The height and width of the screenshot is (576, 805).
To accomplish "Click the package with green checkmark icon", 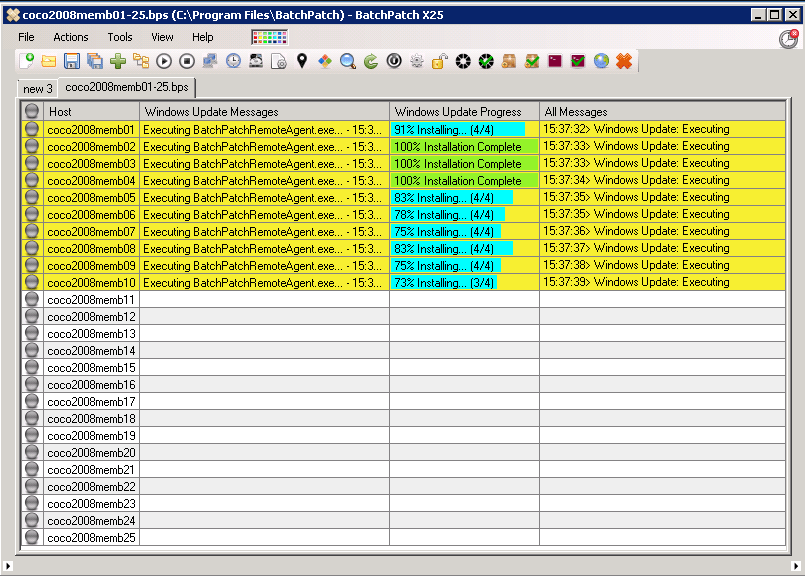I will (x=532, y=61).
